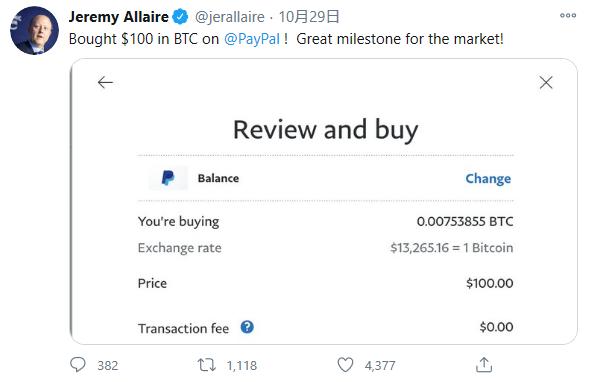The image size is (593, 382).
Task: Click the 382 replies count
Action: (x=108, y=365)
